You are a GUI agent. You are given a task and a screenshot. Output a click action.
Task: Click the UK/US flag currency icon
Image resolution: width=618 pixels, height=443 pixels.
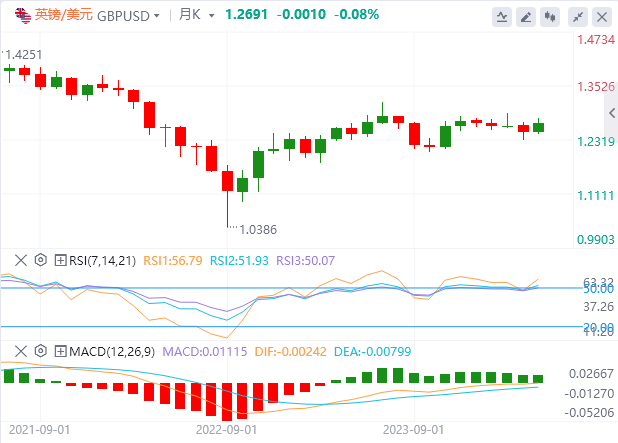coord(23,15)
